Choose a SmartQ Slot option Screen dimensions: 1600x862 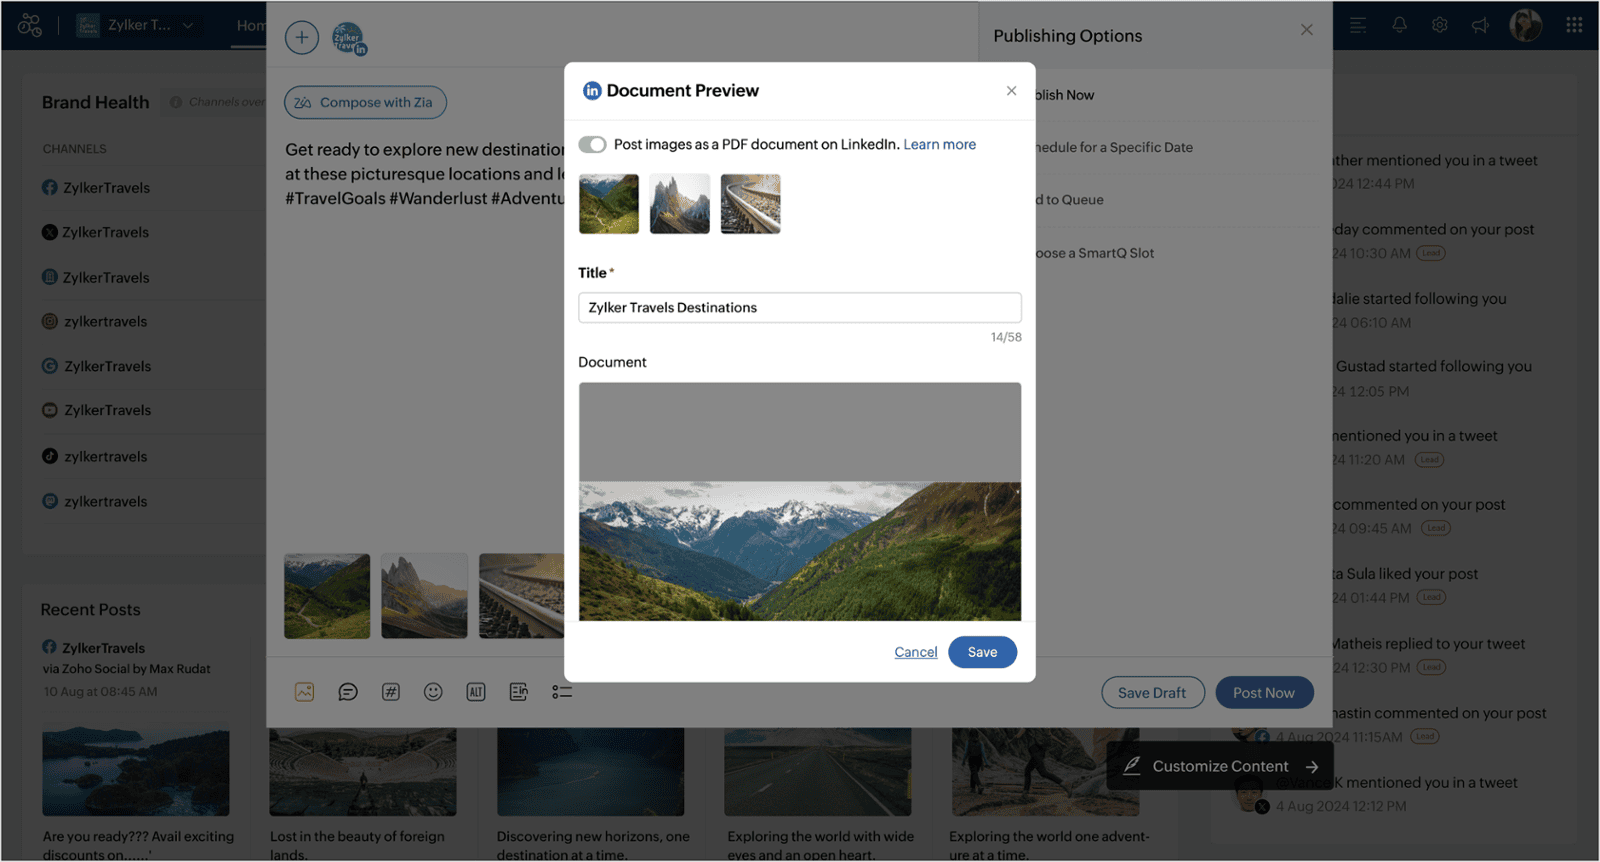point(1093,253)
